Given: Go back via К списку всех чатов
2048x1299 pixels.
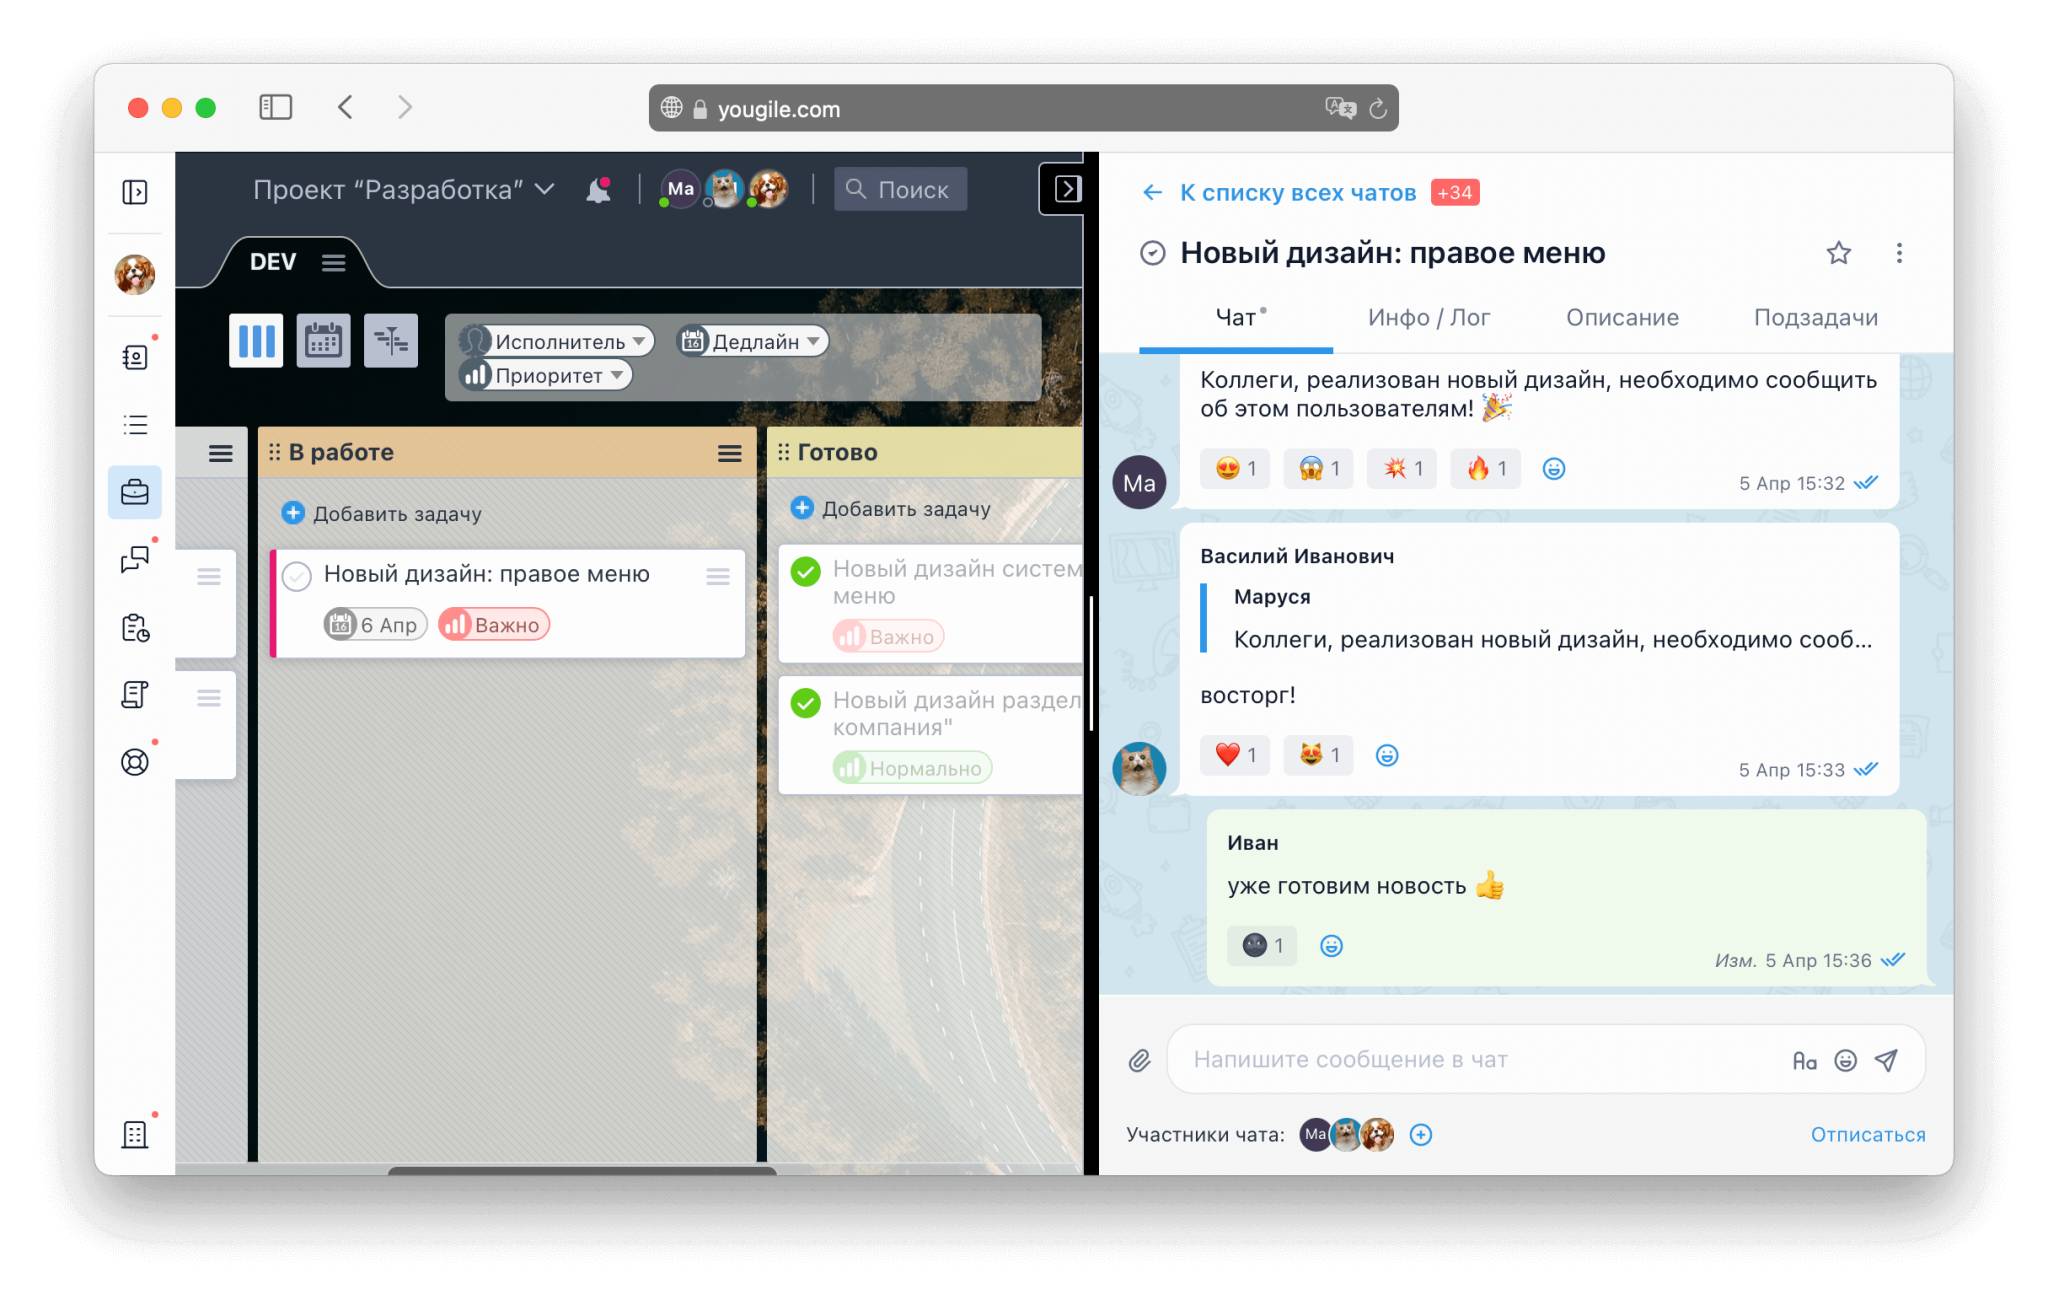Looking at the screenshot, I should click(x=1297, y=193).
